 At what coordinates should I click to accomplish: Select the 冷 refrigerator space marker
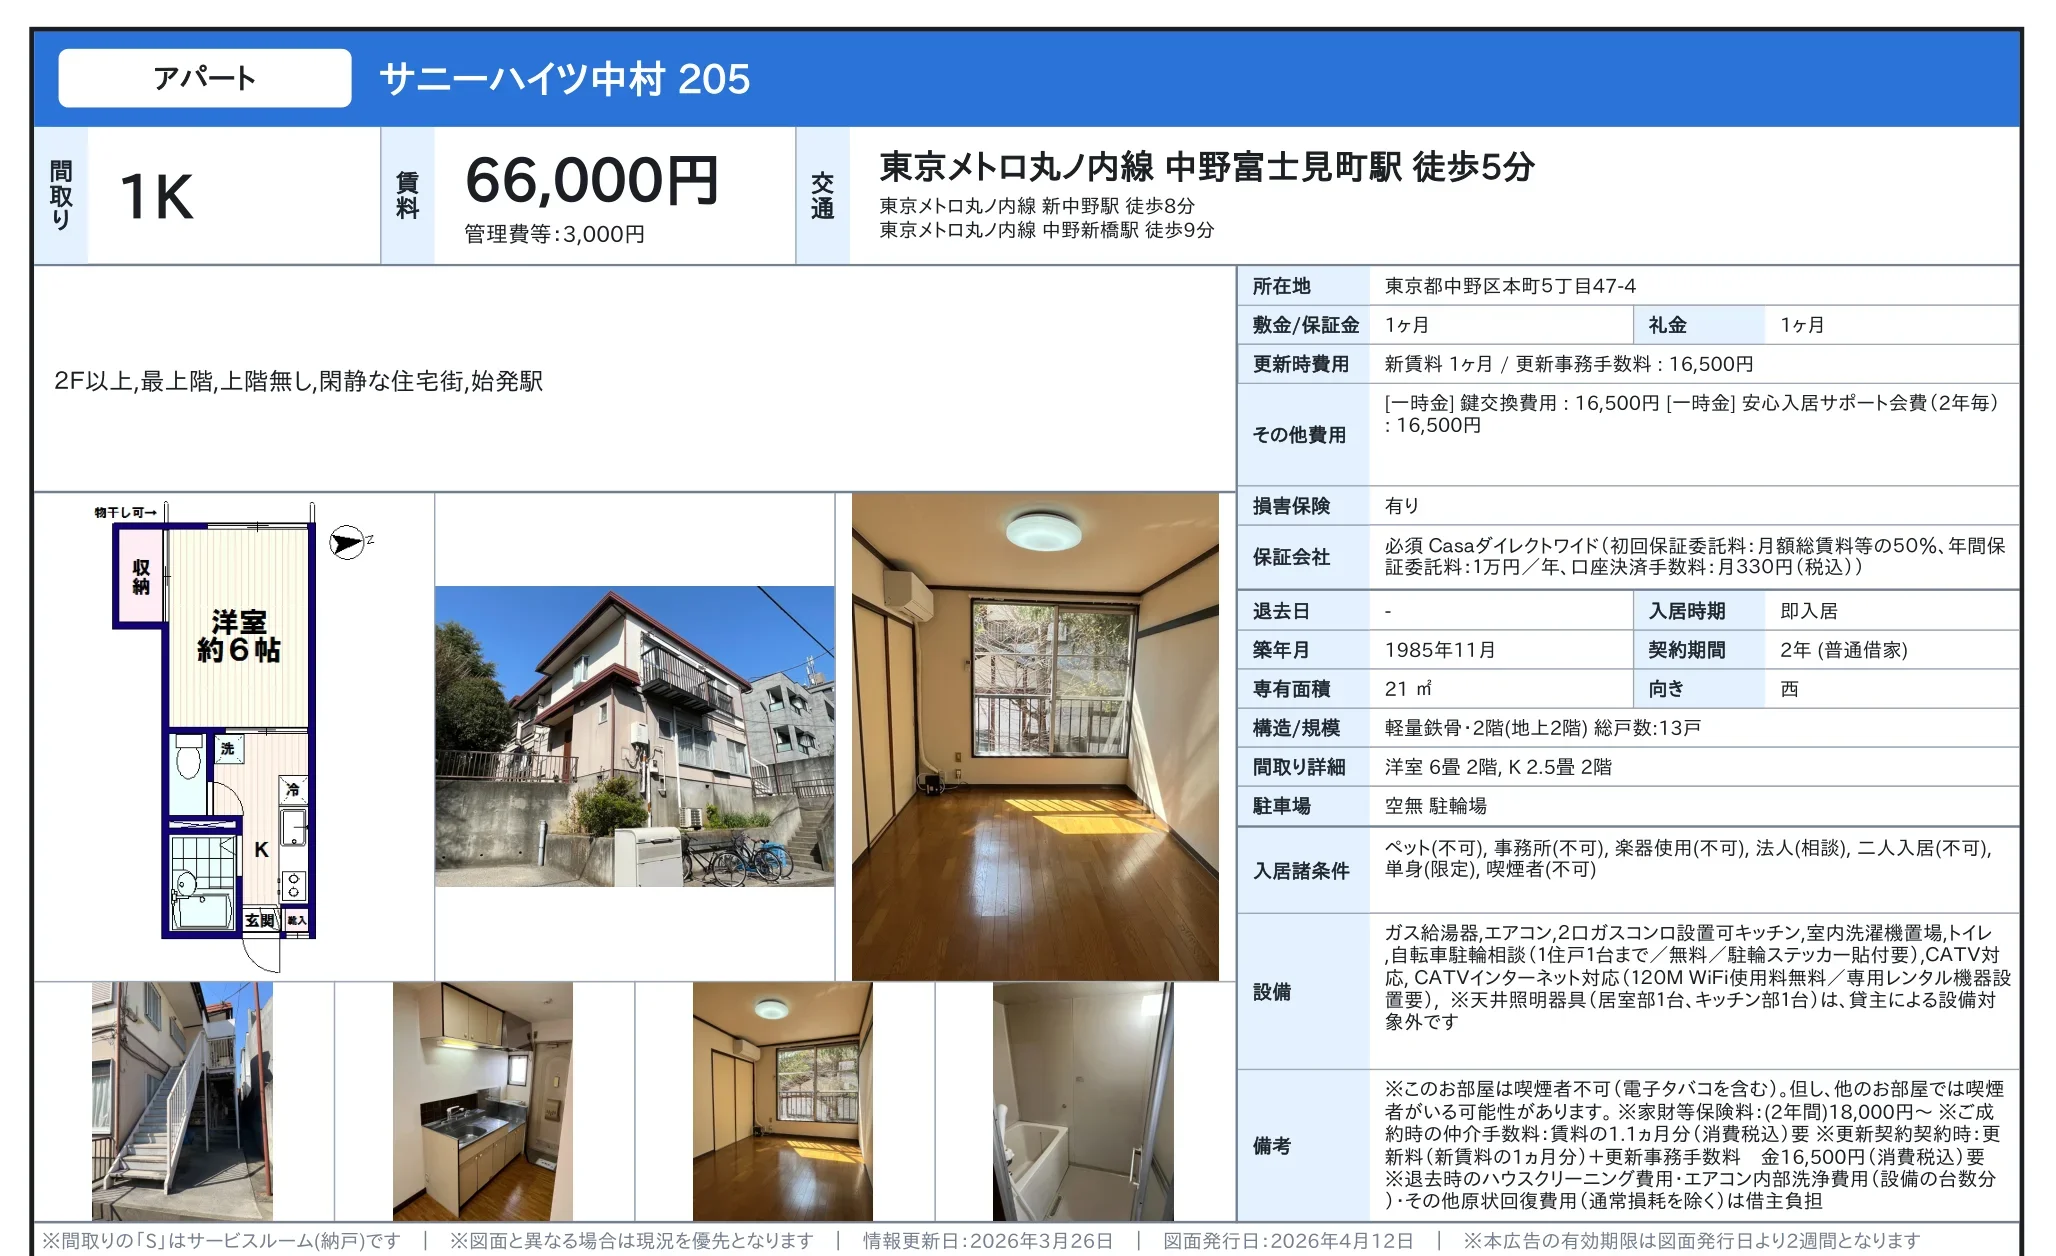294,789
